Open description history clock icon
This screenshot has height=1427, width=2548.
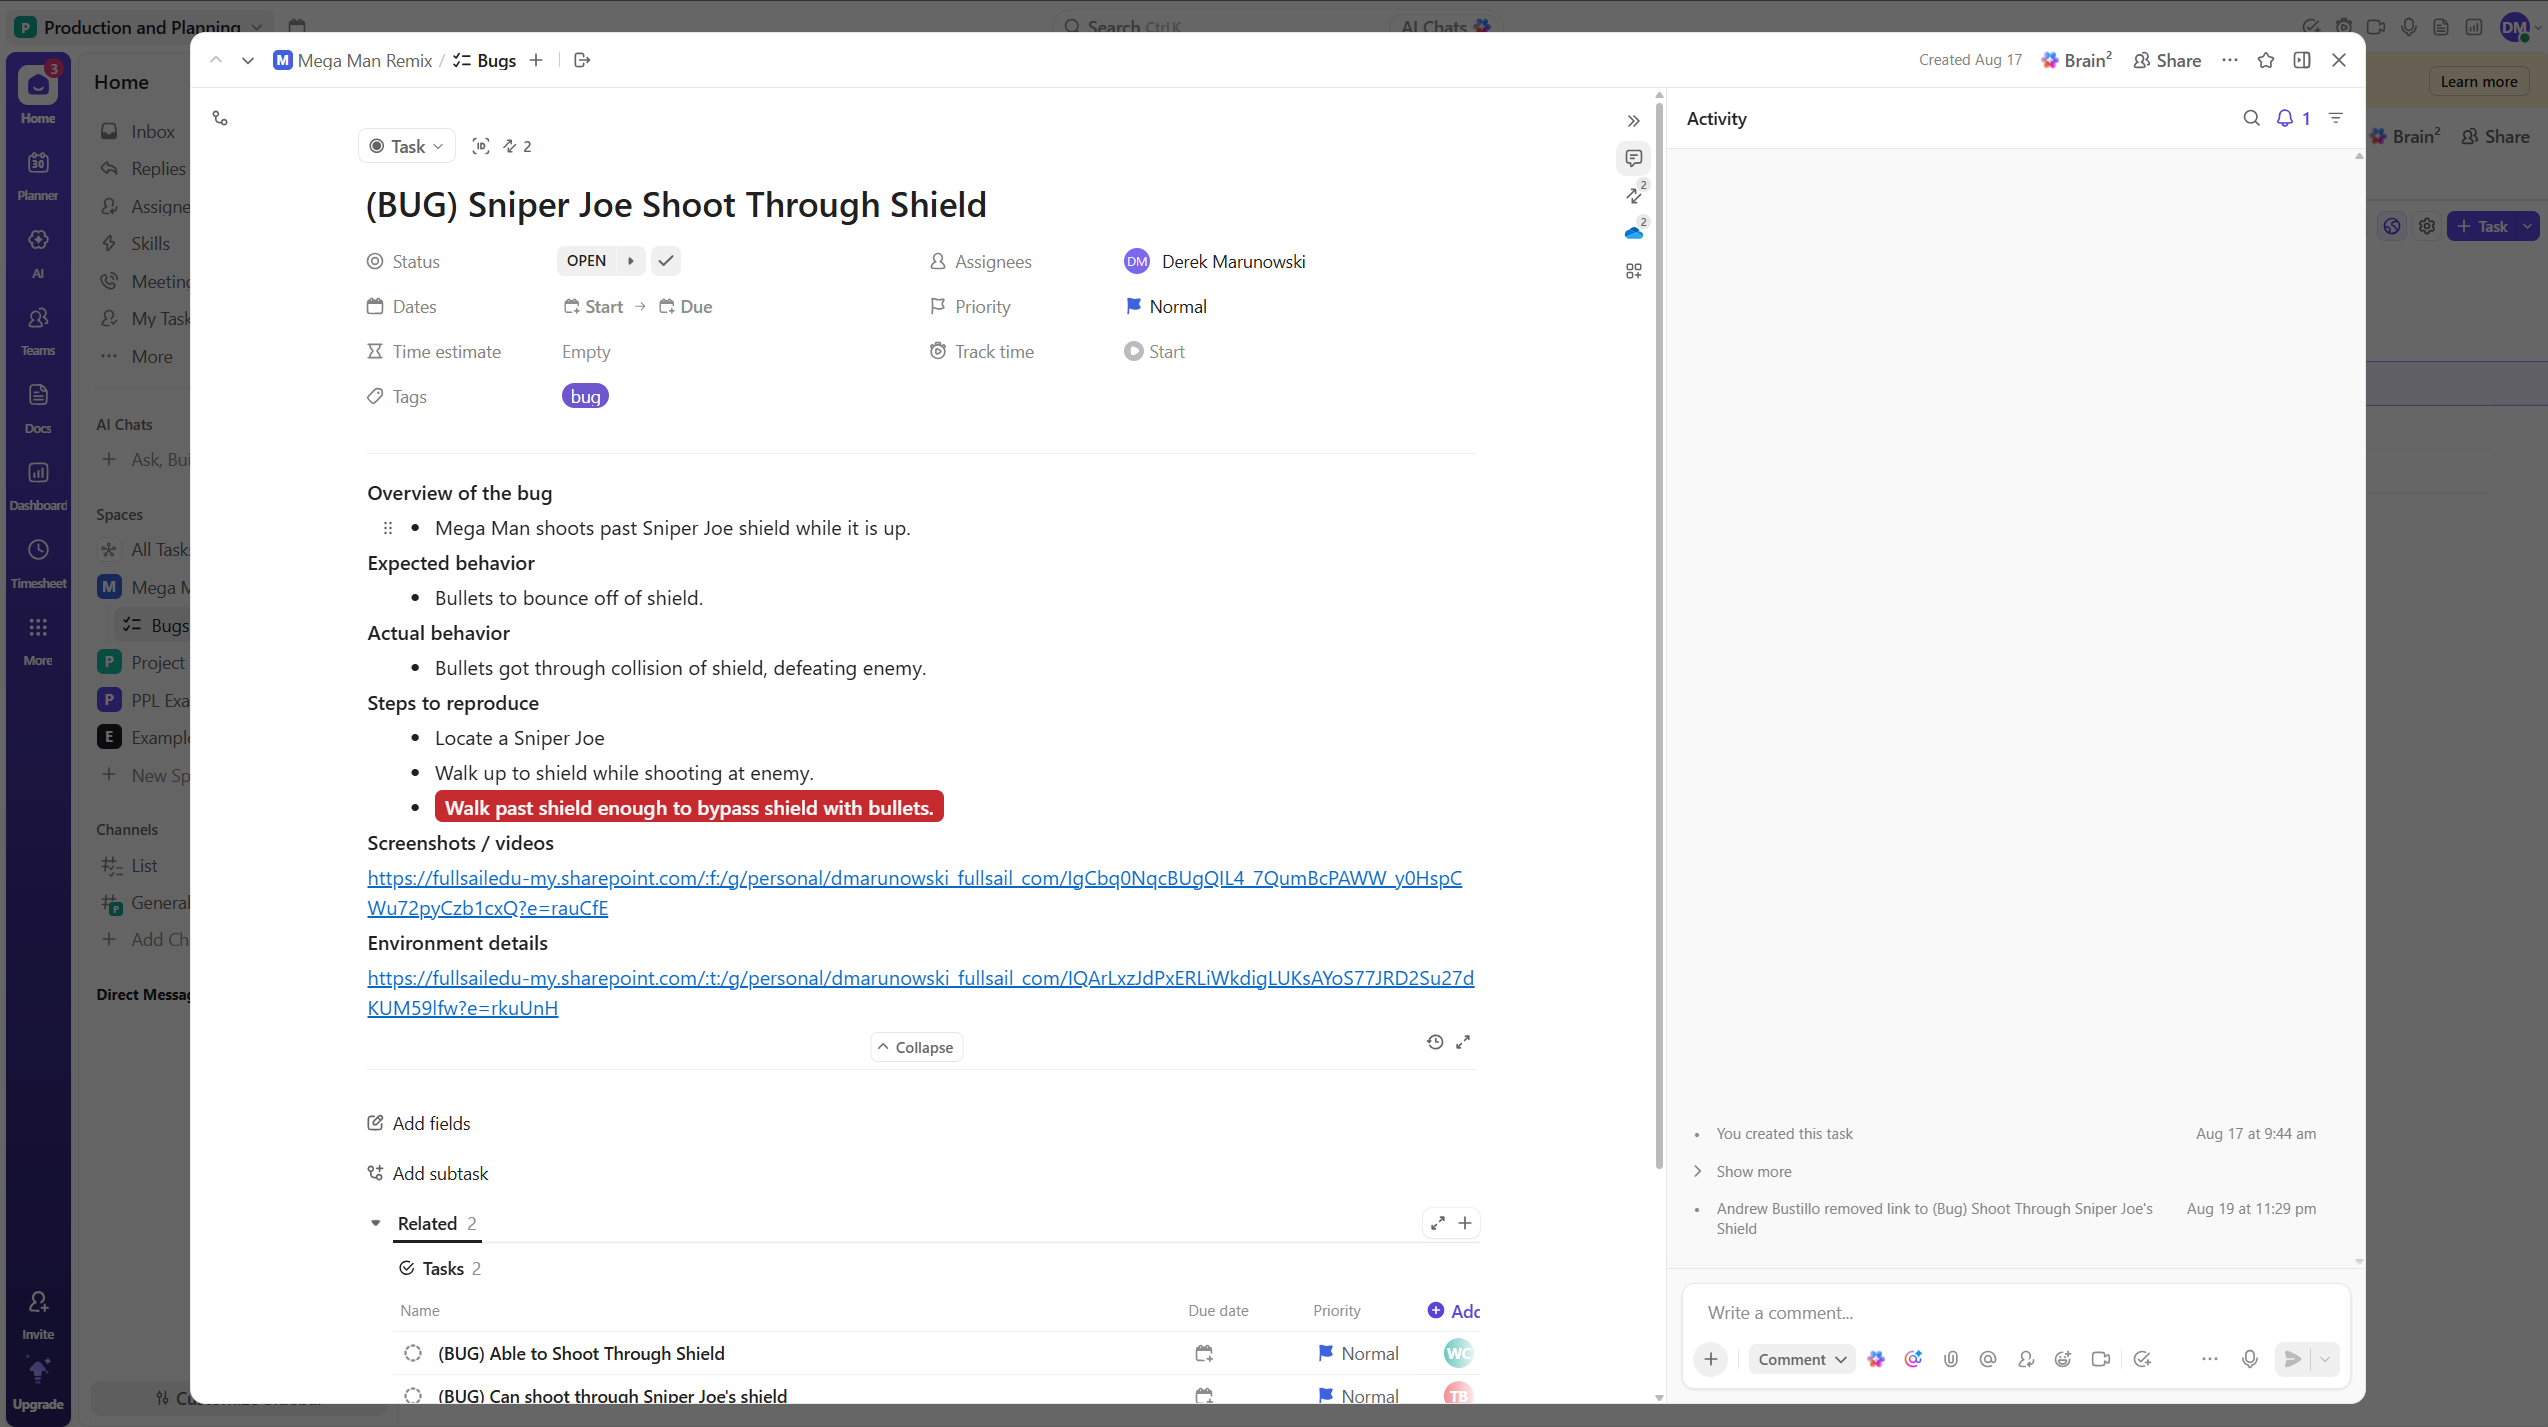coord(1435,1042)
